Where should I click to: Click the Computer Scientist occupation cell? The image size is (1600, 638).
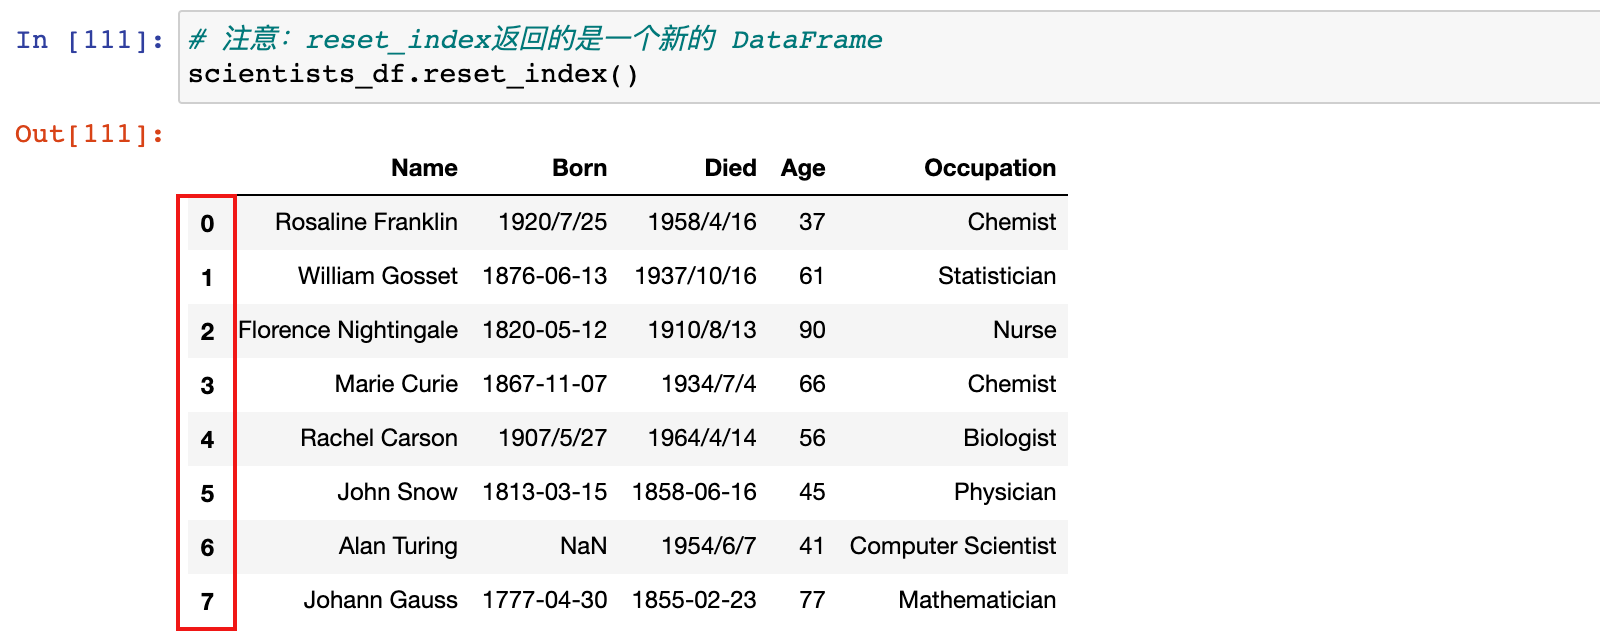953,546
